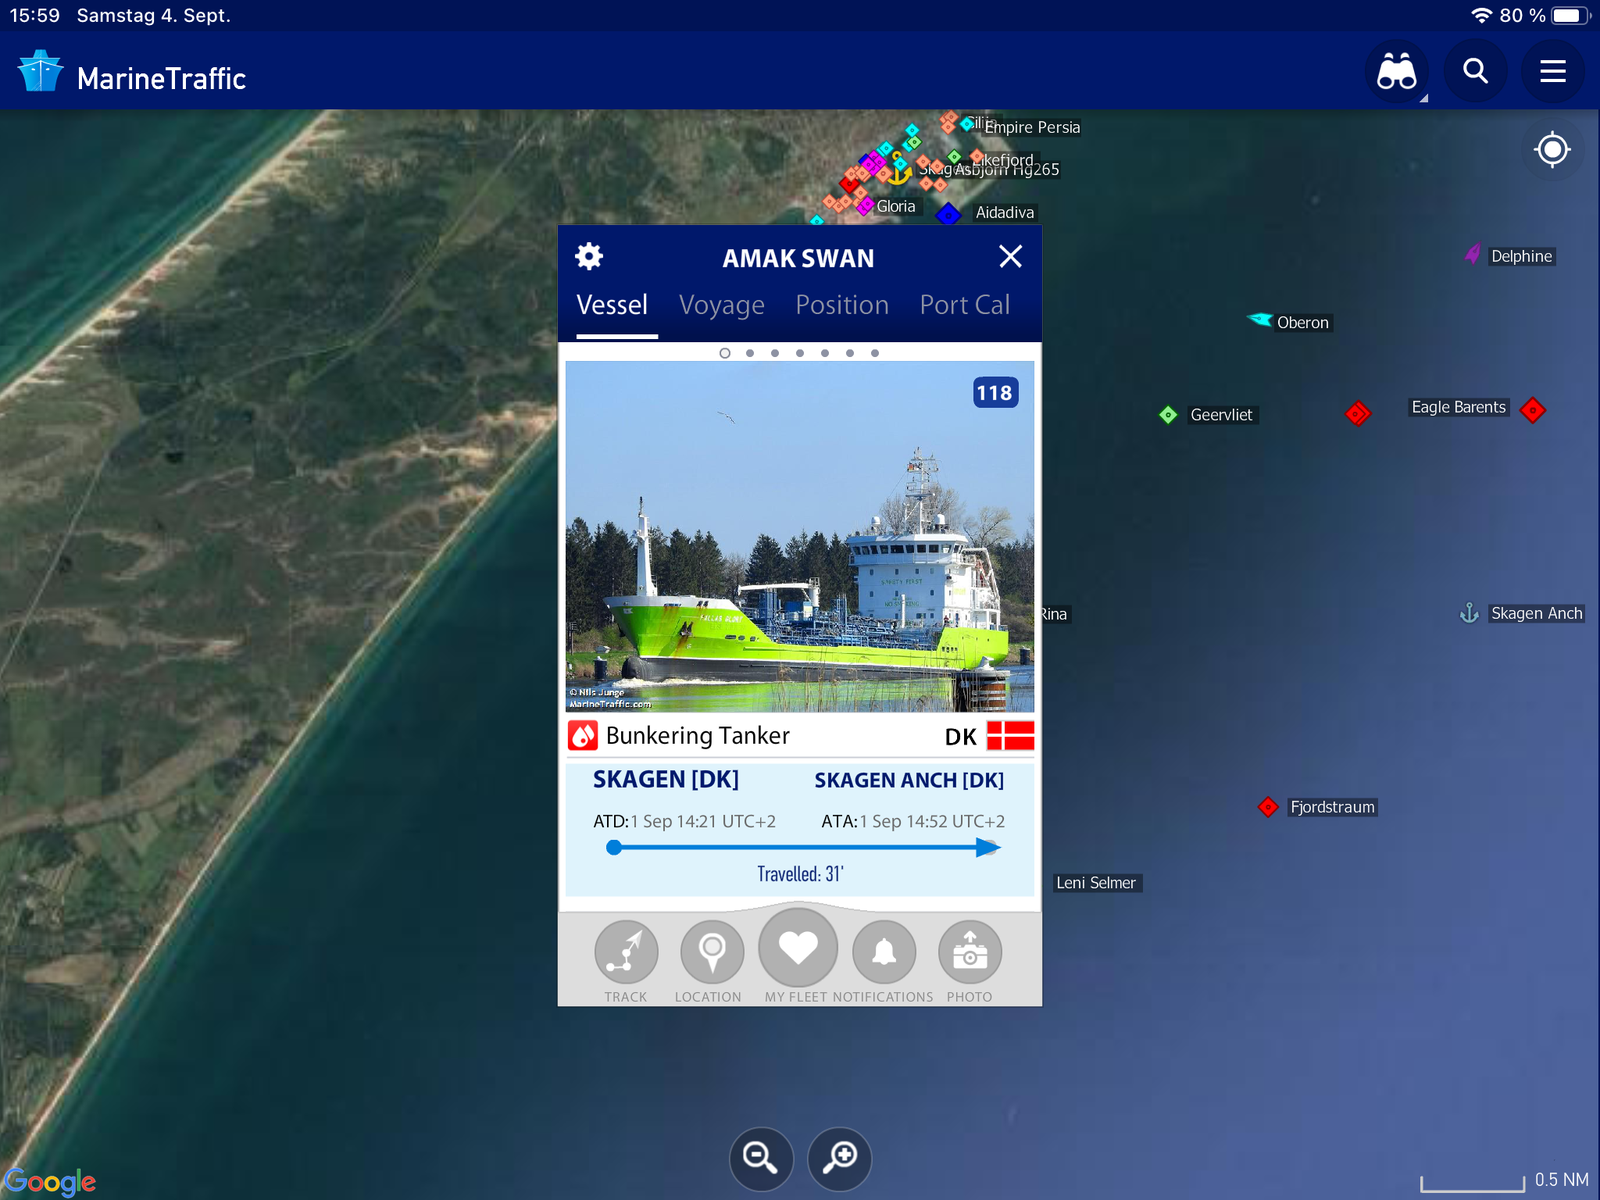This screenshot has width=1600, height=1200.
Task: Enable notifications for this vessel
Action: point(884,952)
